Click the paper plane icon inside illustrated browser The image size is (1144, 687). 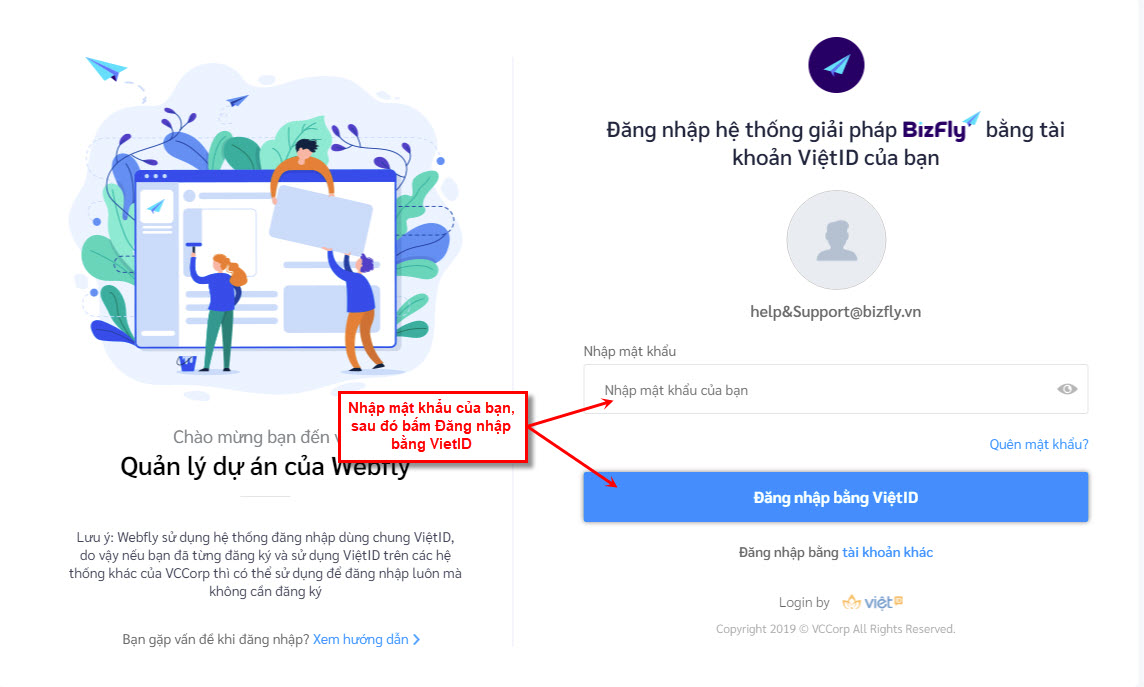156,206
